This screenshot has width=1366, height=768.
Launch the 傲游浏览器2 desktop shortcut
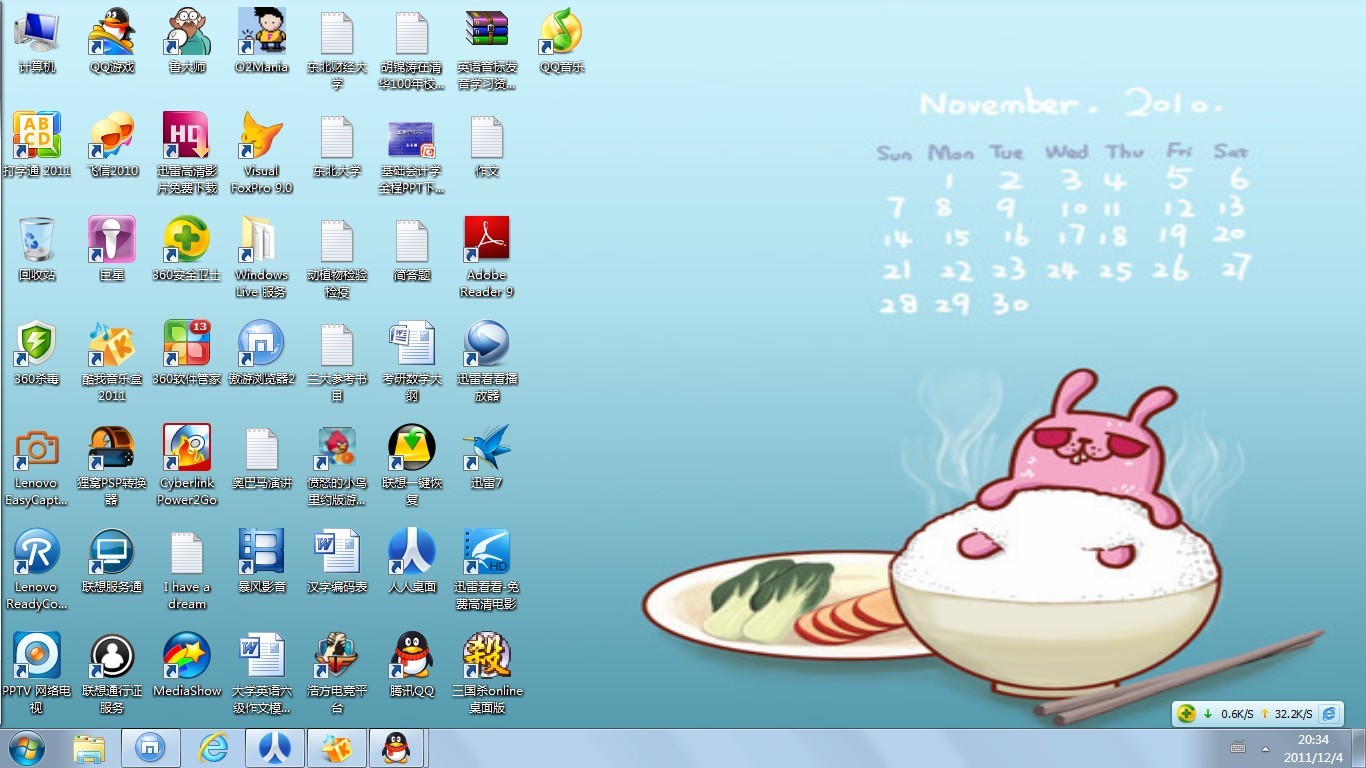262,353
